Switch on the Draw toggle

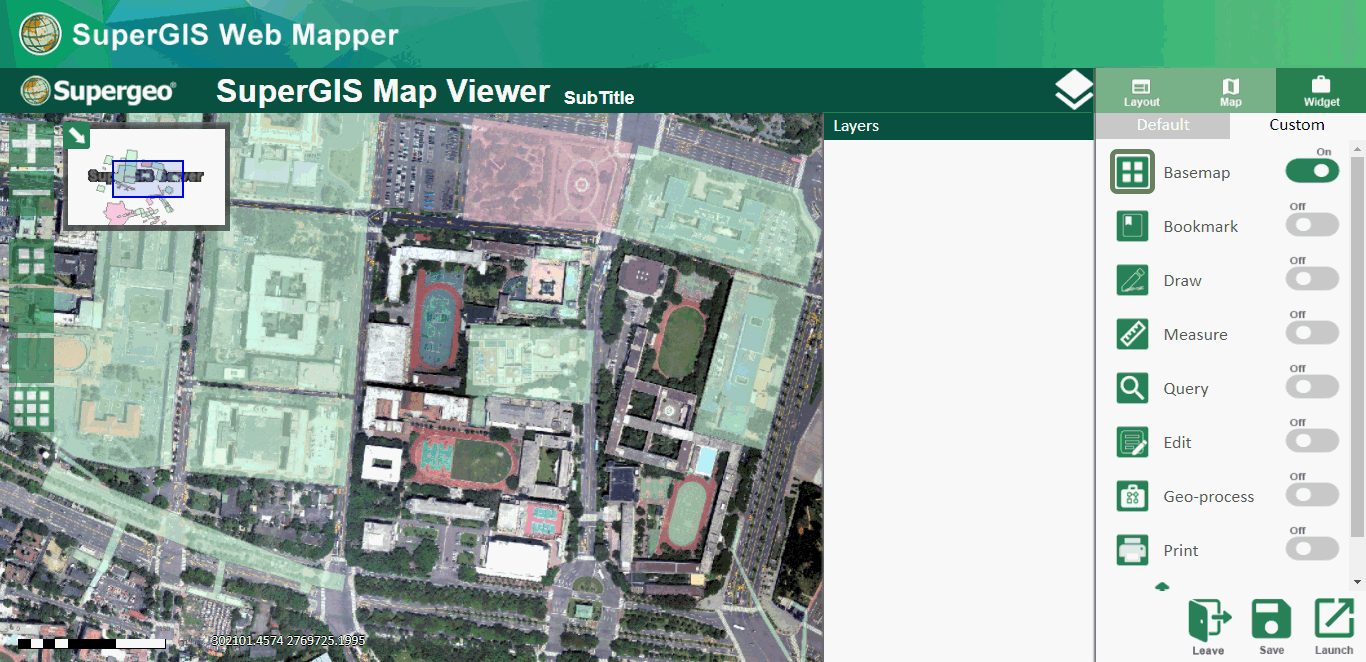(1312, 278)
